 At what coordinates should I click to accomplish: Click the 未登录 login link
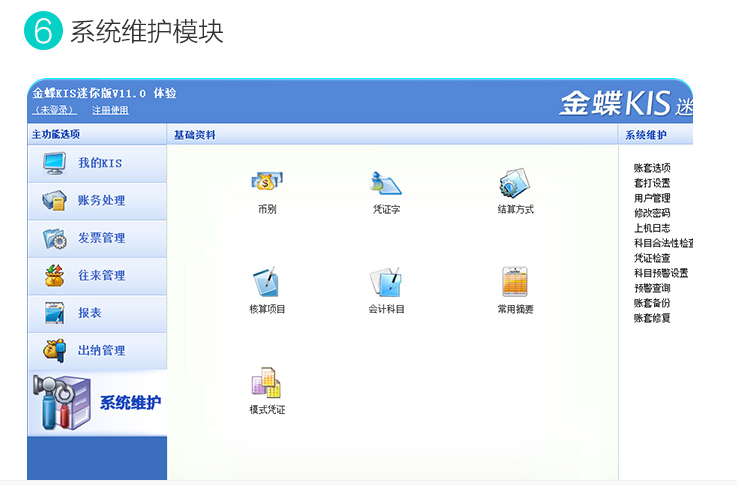[55, 110]
